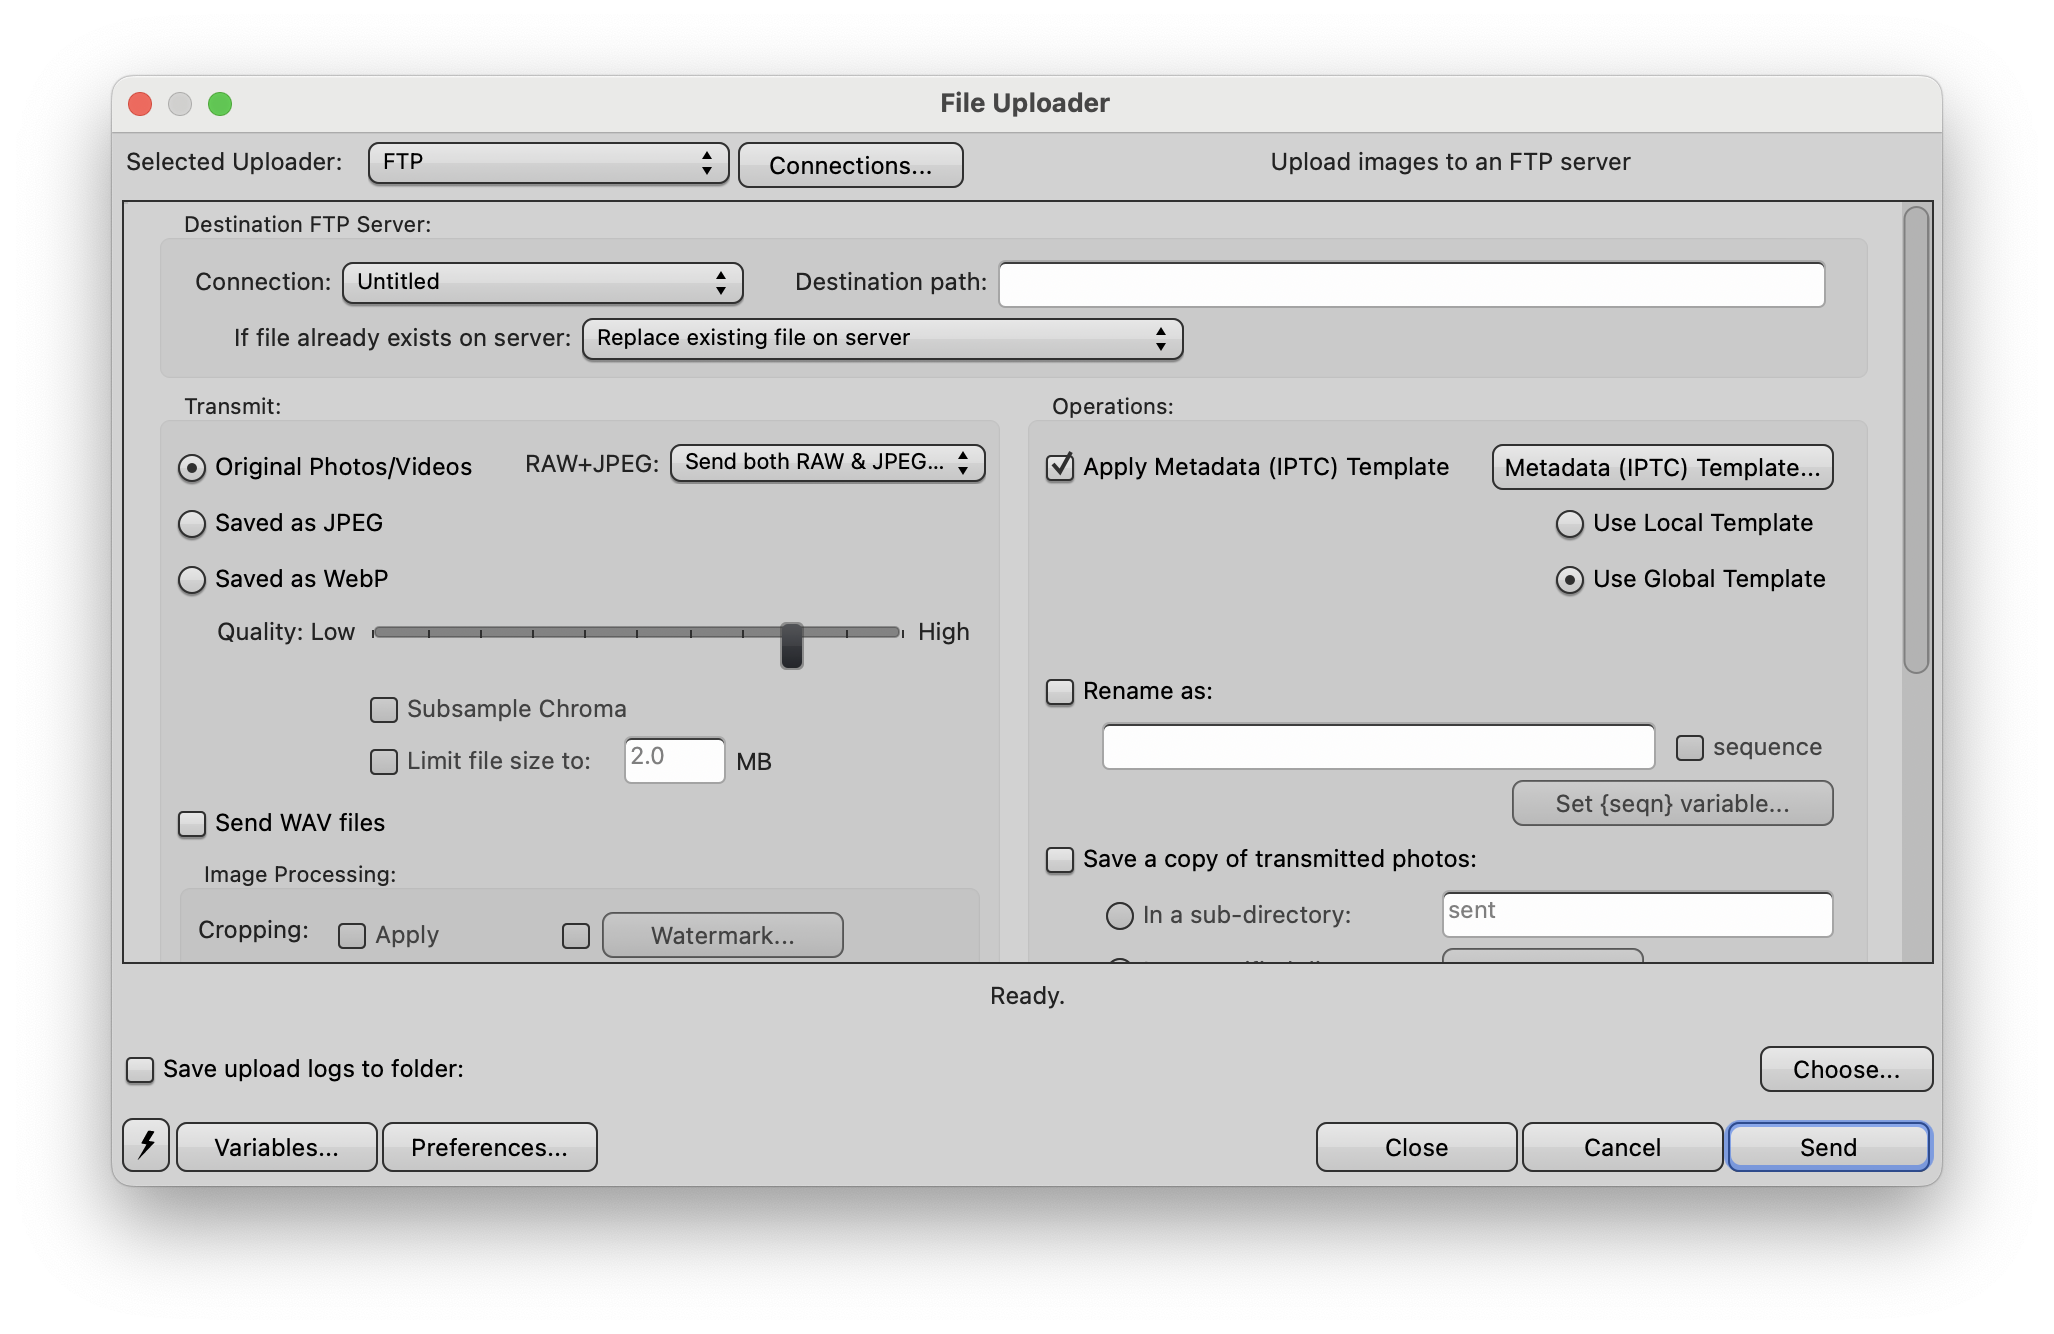Click the lightning bolt icon button
This screenshot has width=2054, height=1334.
tap(146, 1145)
